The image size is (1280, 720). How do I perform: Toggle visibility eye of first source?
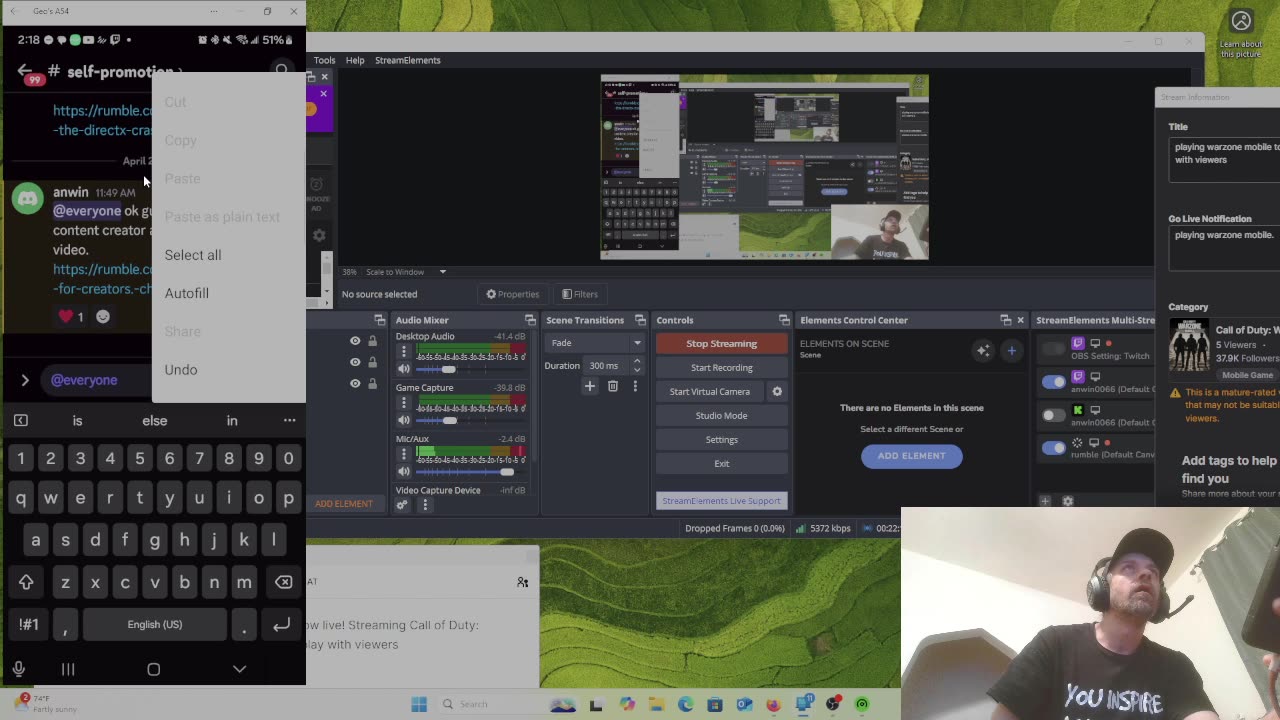tap(355, 341)
